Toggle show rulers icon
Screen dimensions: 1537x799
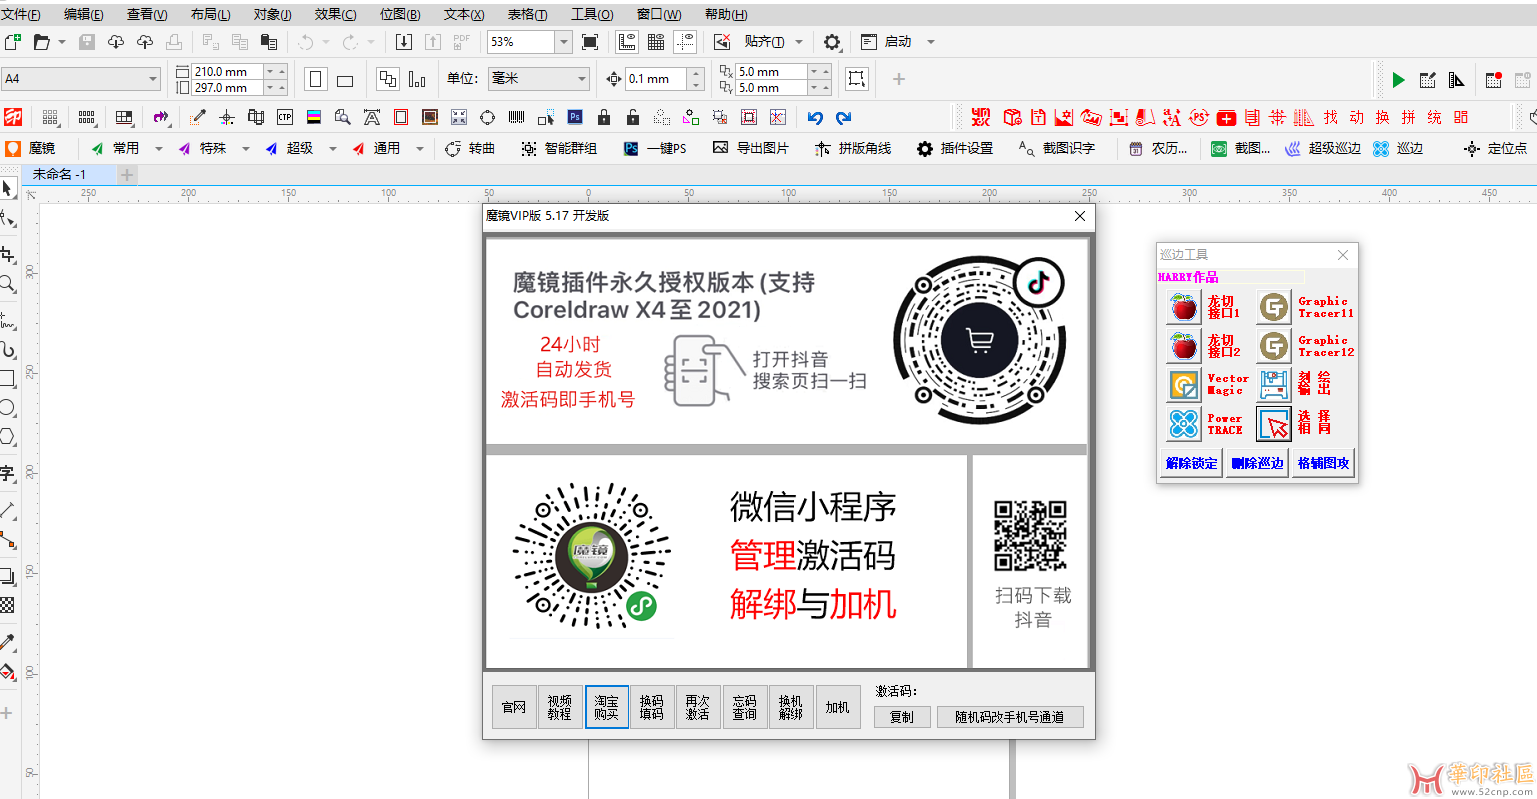pyautogui.click(x=627, y=42)
